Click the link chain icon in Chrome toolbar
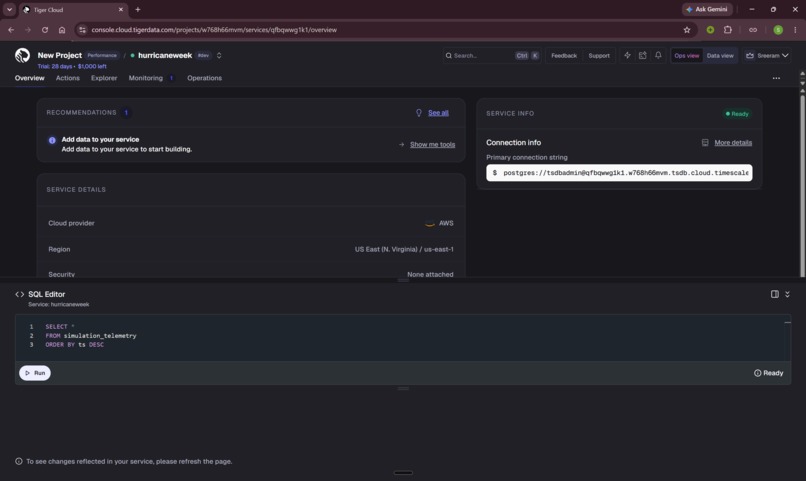Viewport: 806px width, 481px height. (753, 30)
